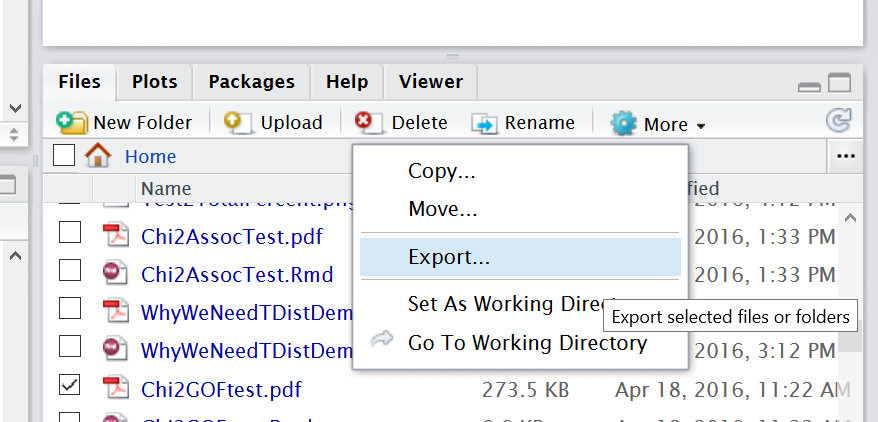Open the ellipsis path browse button
This screenshot has width=878, height=422.
click(845, 156)
